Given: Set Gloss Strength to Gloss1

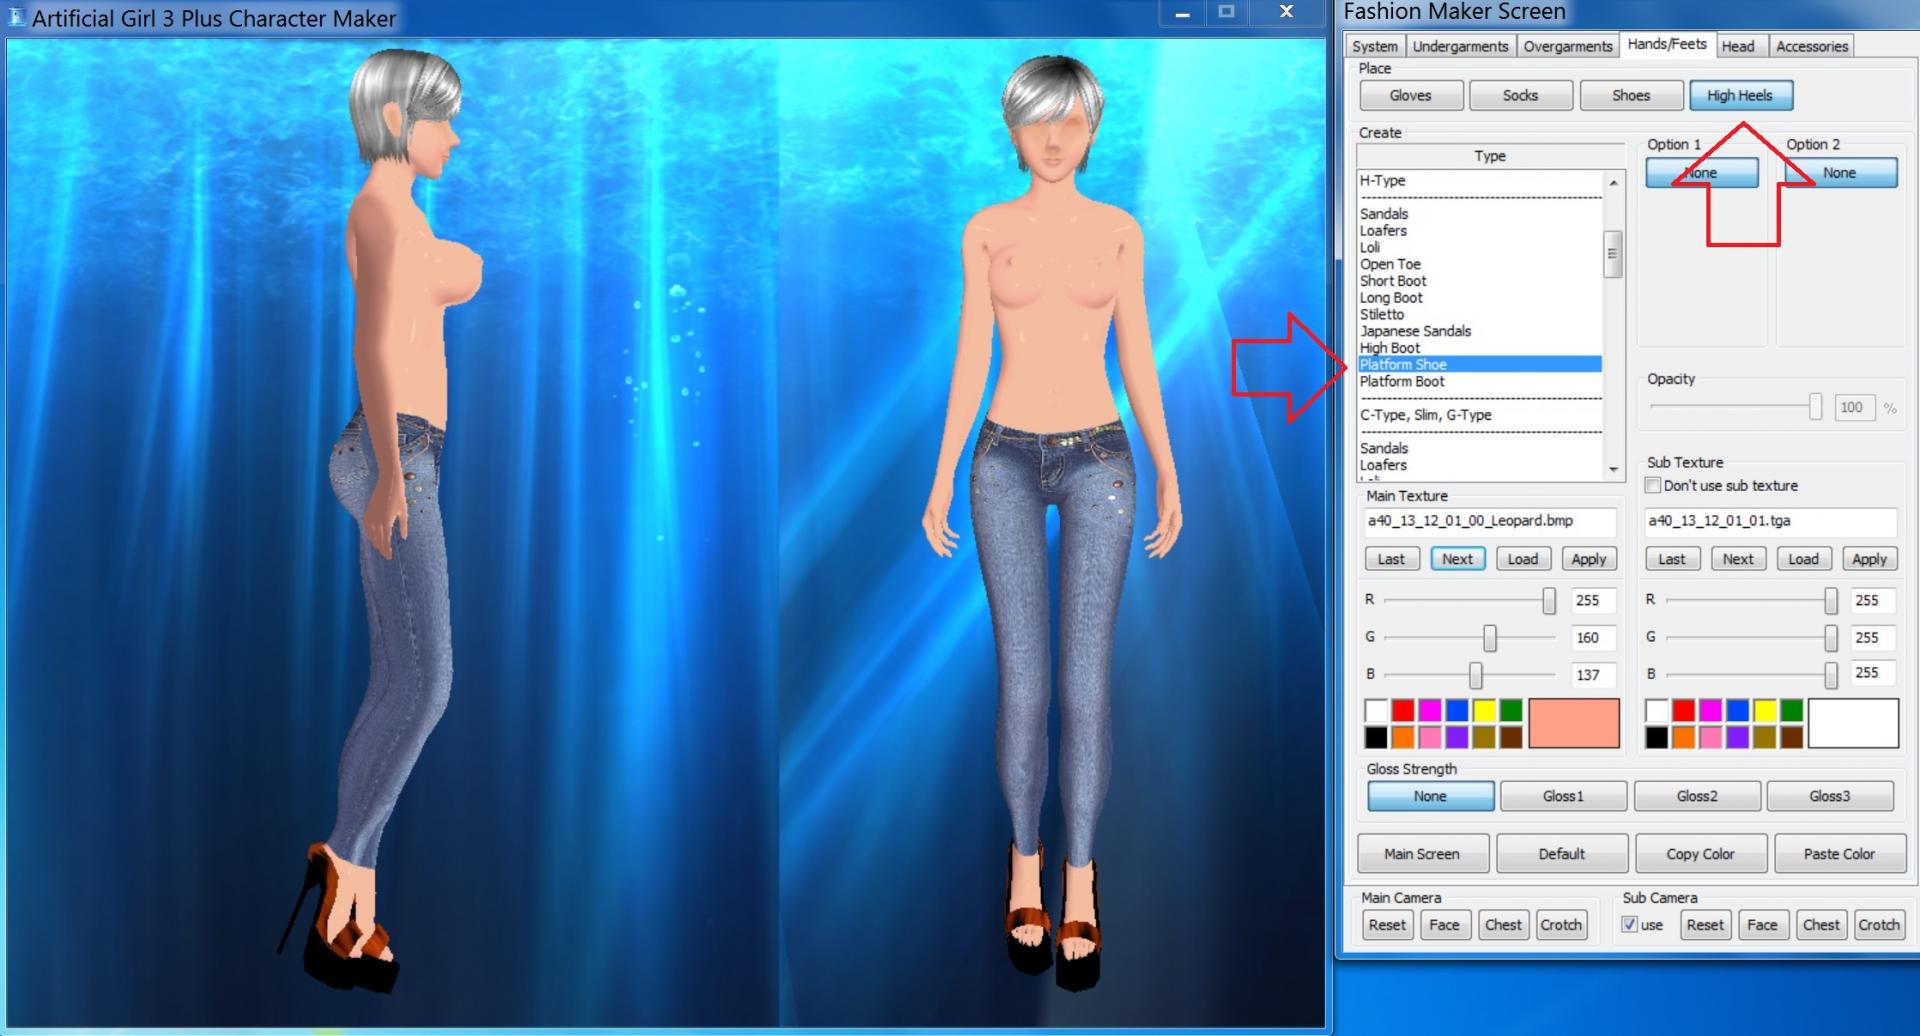Looking at the screenshot, I should point(1563,796).
